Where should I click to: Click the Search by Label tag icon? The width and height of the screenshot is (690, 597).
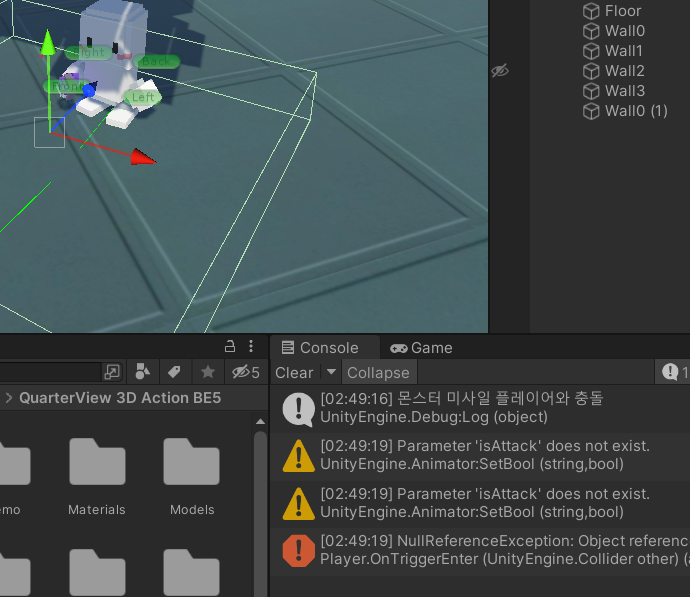point(174,372)
